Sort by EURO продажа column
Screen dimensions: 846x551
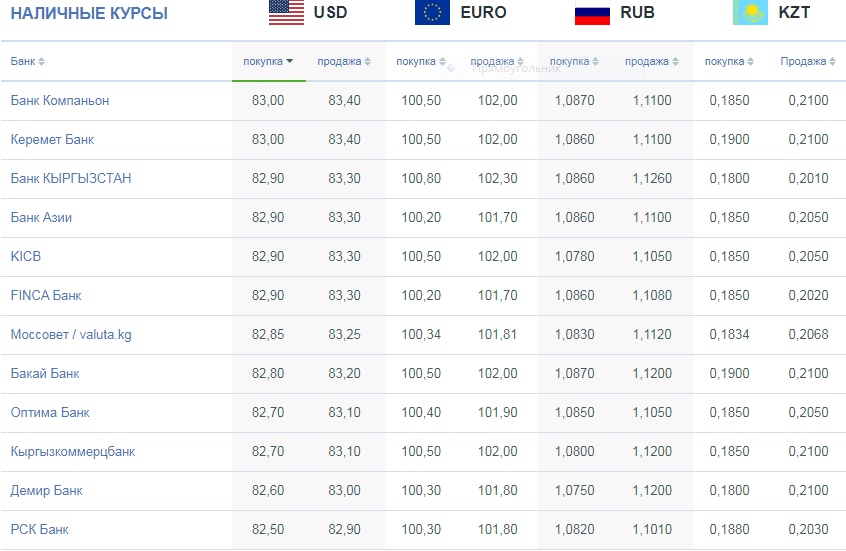pyautogui.click(x=497, y=62)
